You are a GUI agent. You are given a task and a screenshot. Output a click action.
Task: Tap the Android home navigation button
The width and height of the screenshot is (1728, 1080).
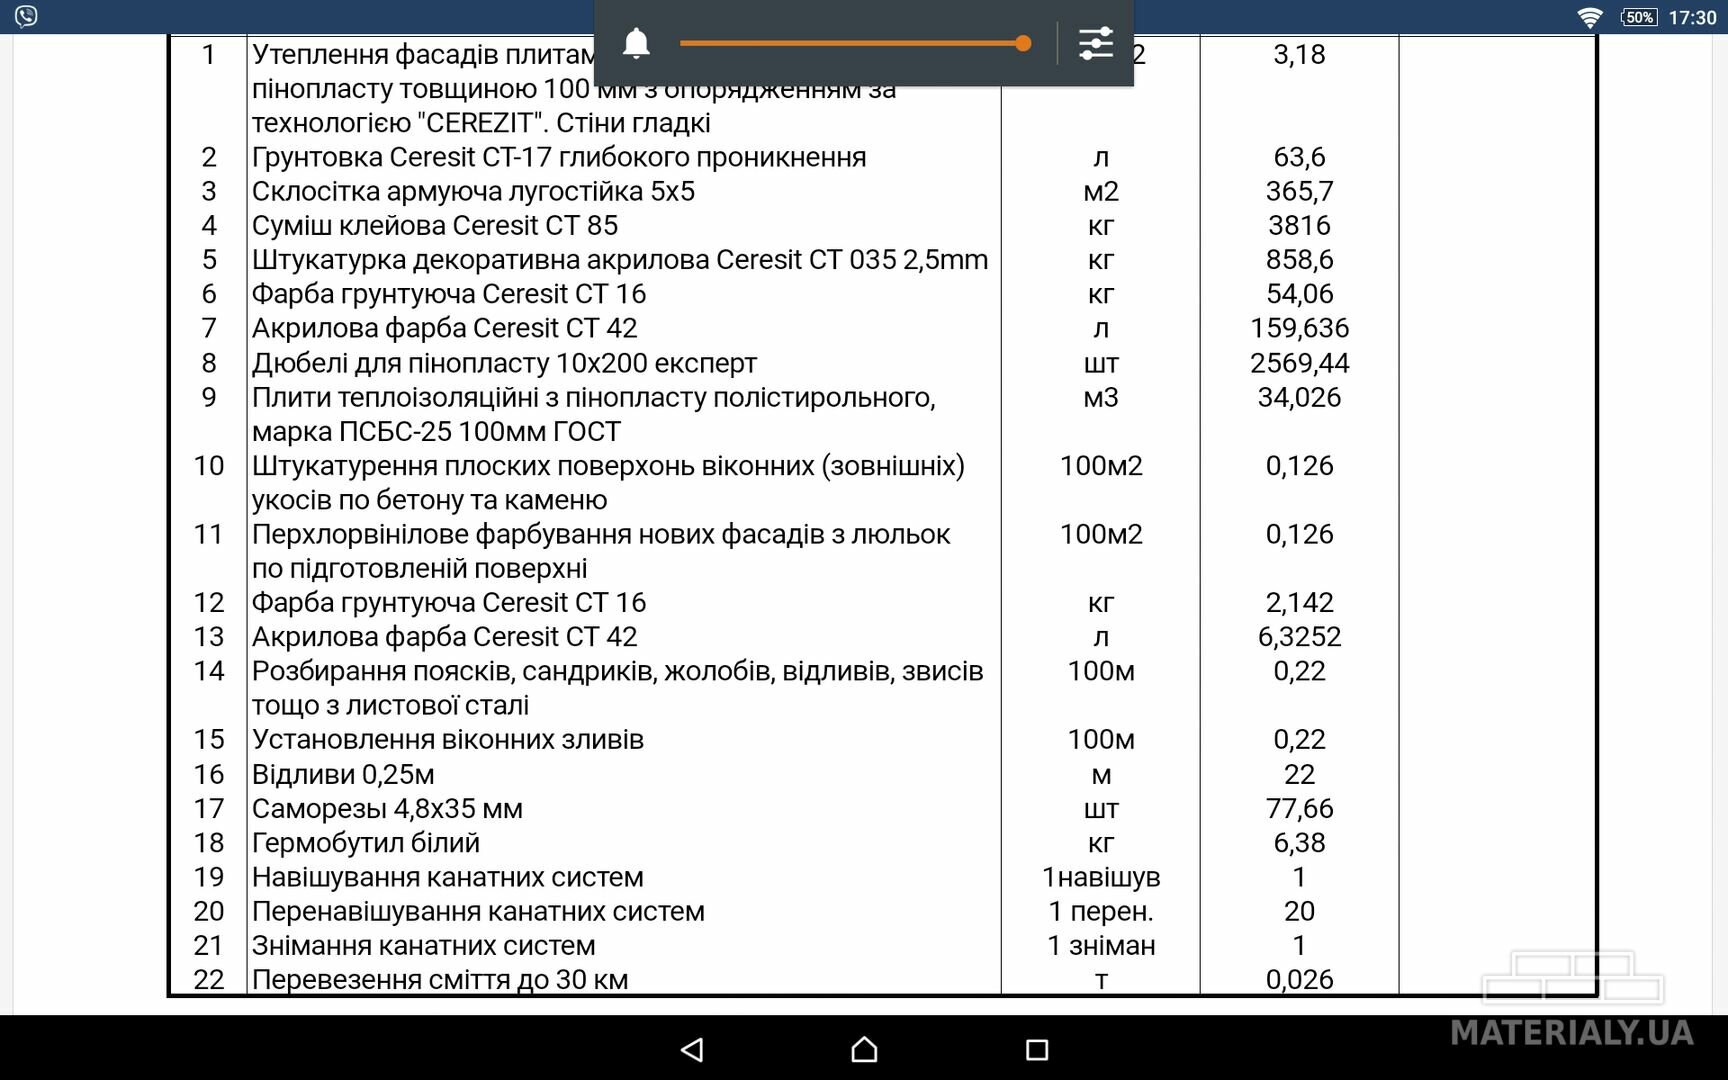864,1049
